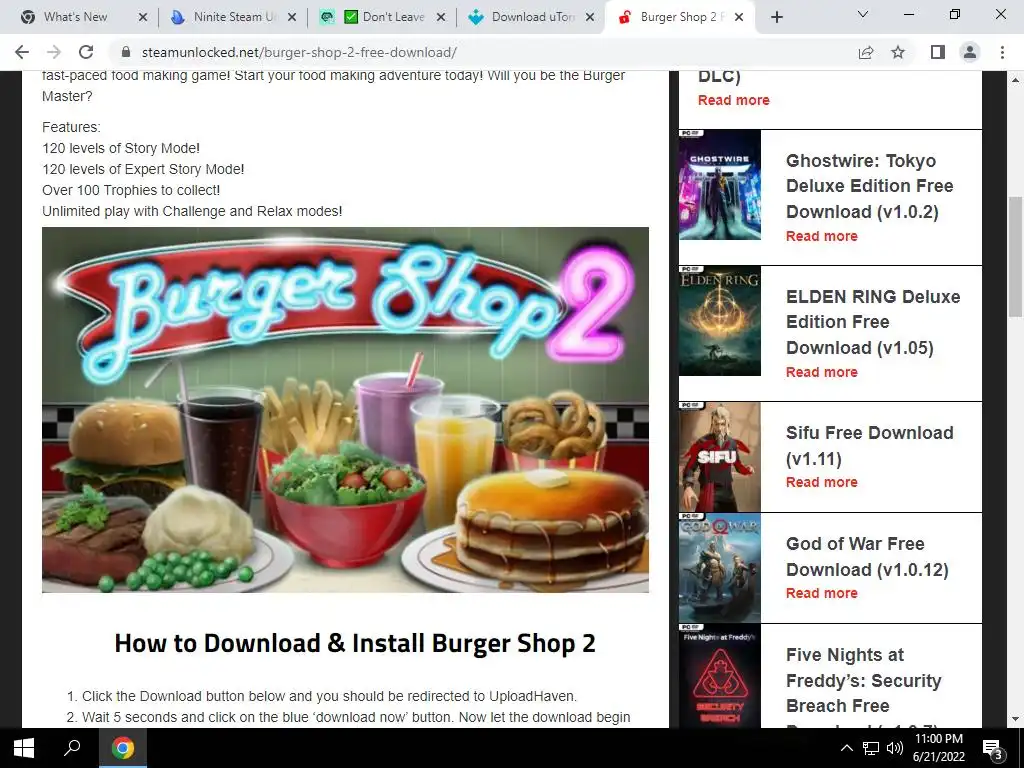The width and height of the screenshot is (1024, 768).
Task: Open a new browser tab
Action: pos(776,18)
